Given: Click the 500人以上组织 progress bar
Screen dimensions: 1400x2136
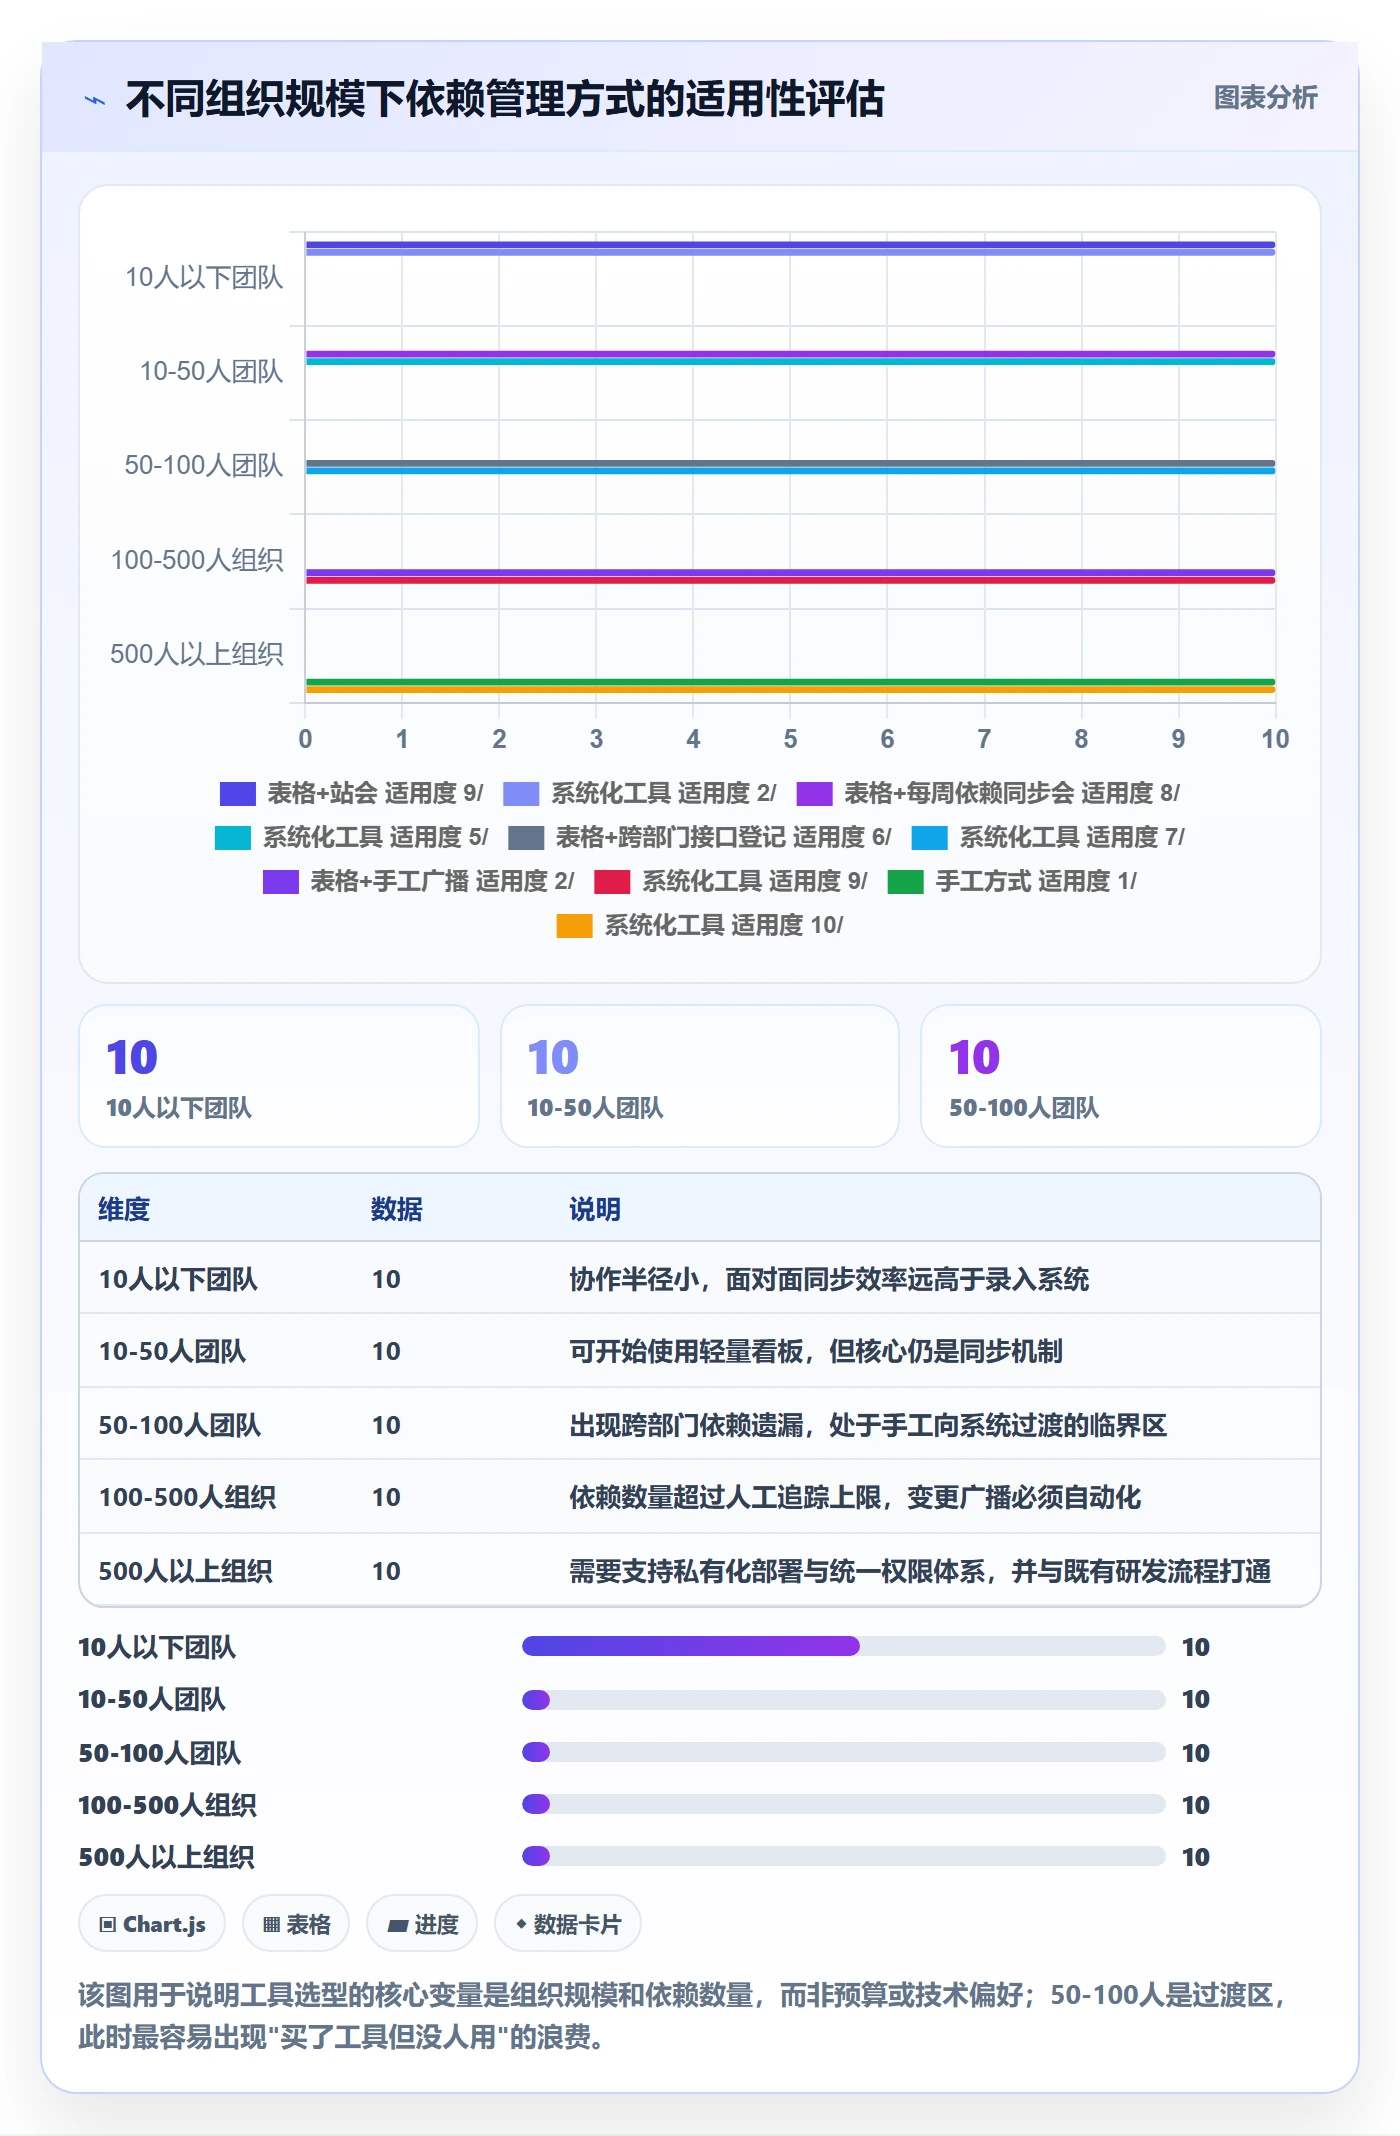Looking at the screenshot, I should (844, 1857).
